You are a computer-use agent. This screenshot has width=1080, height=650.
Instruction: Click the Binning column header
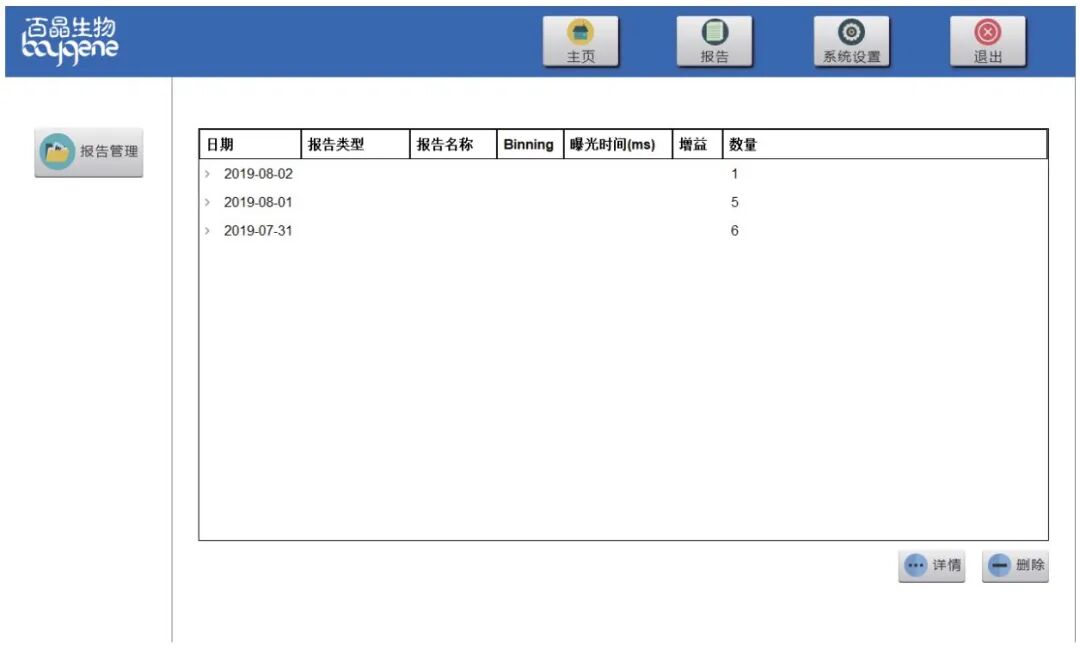[x=530, y=145]
